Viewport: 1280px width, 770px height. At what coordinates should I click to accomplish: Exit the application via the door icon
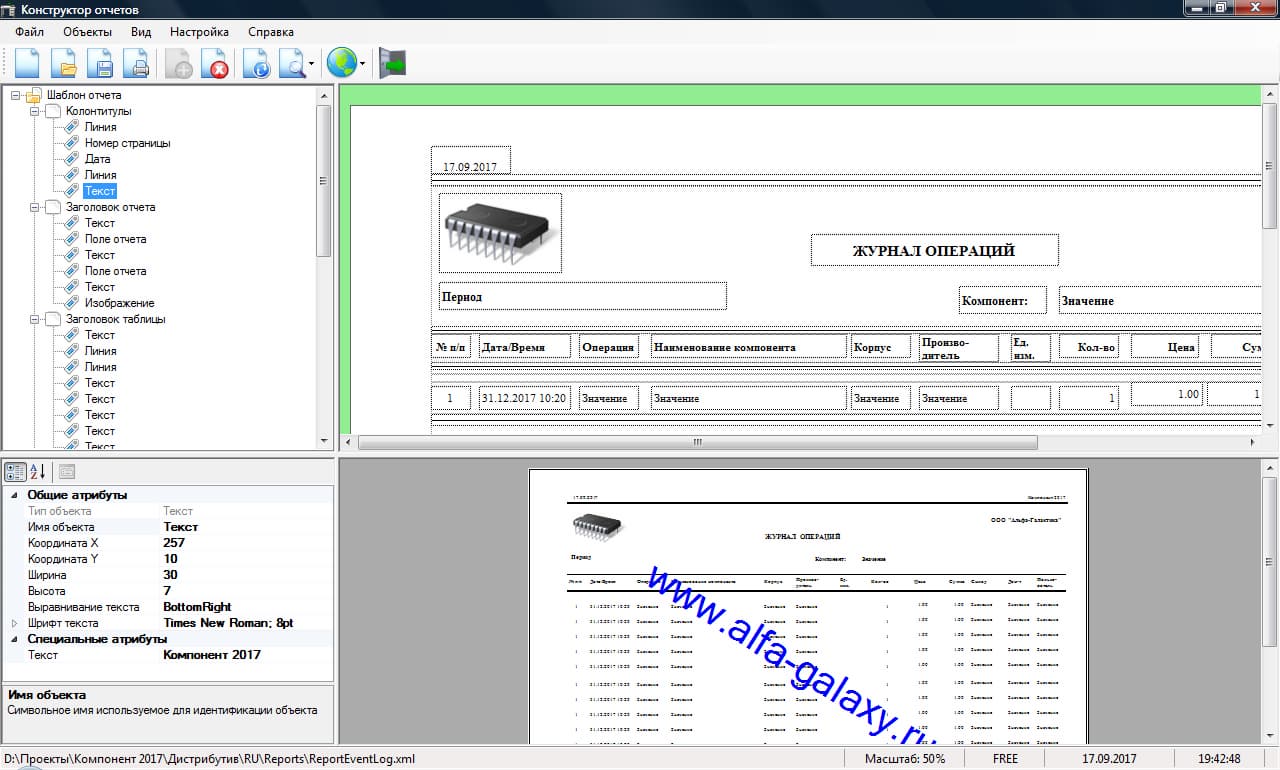tap(392, 64)
